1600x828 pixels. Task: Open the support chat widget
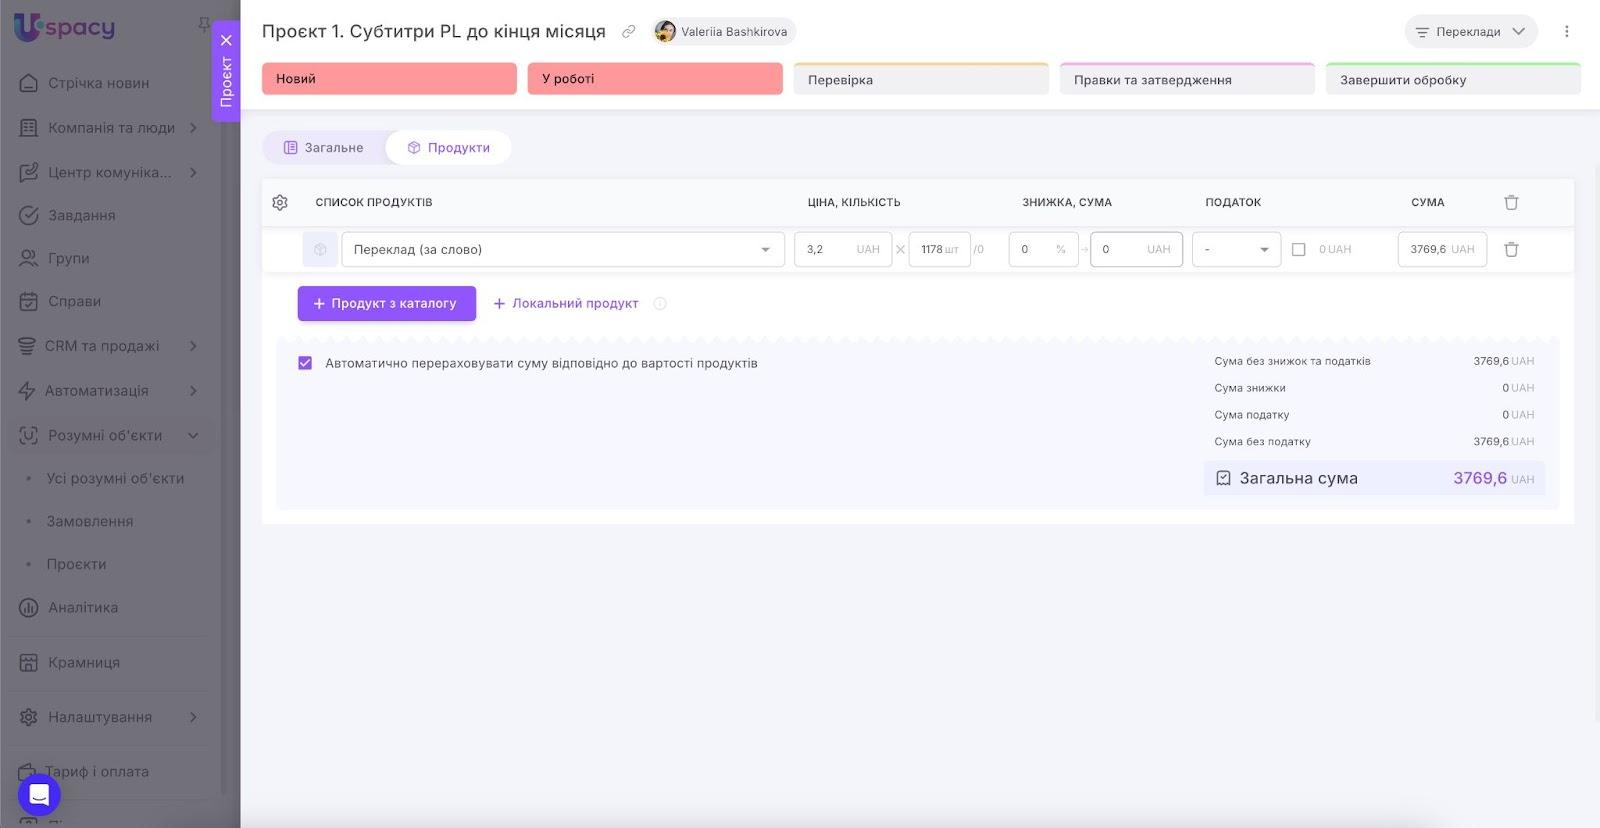(x=39, y=795)
